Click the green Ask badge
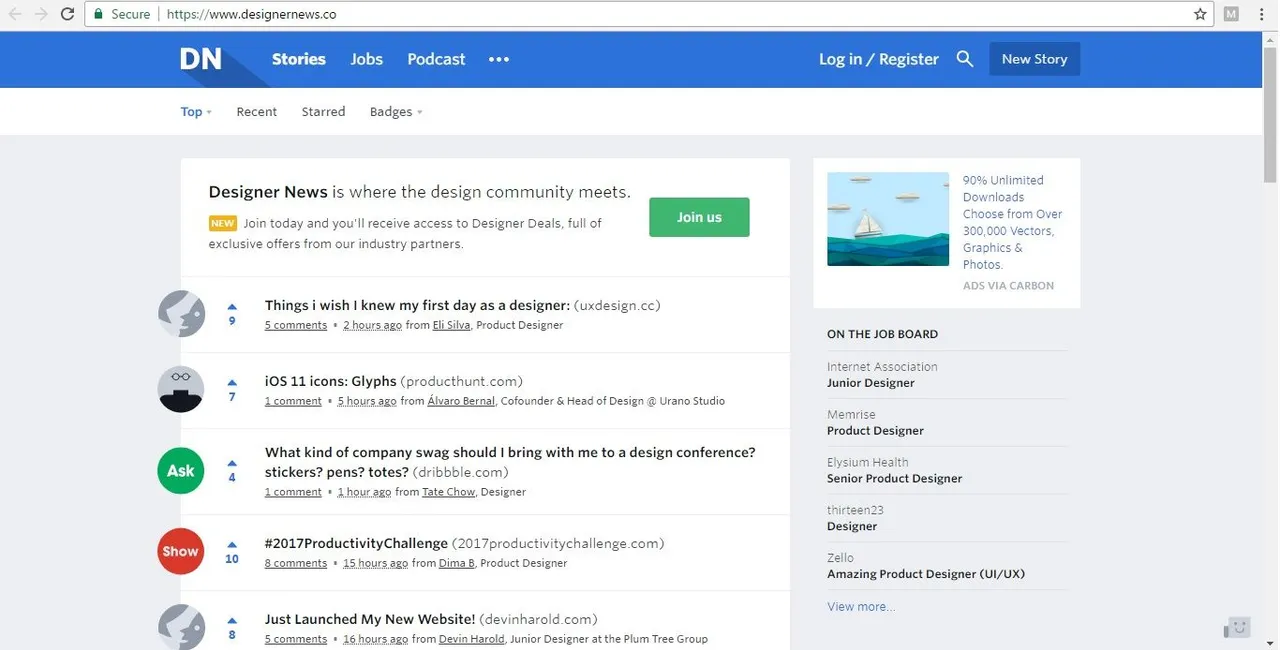 coord(181,471)
